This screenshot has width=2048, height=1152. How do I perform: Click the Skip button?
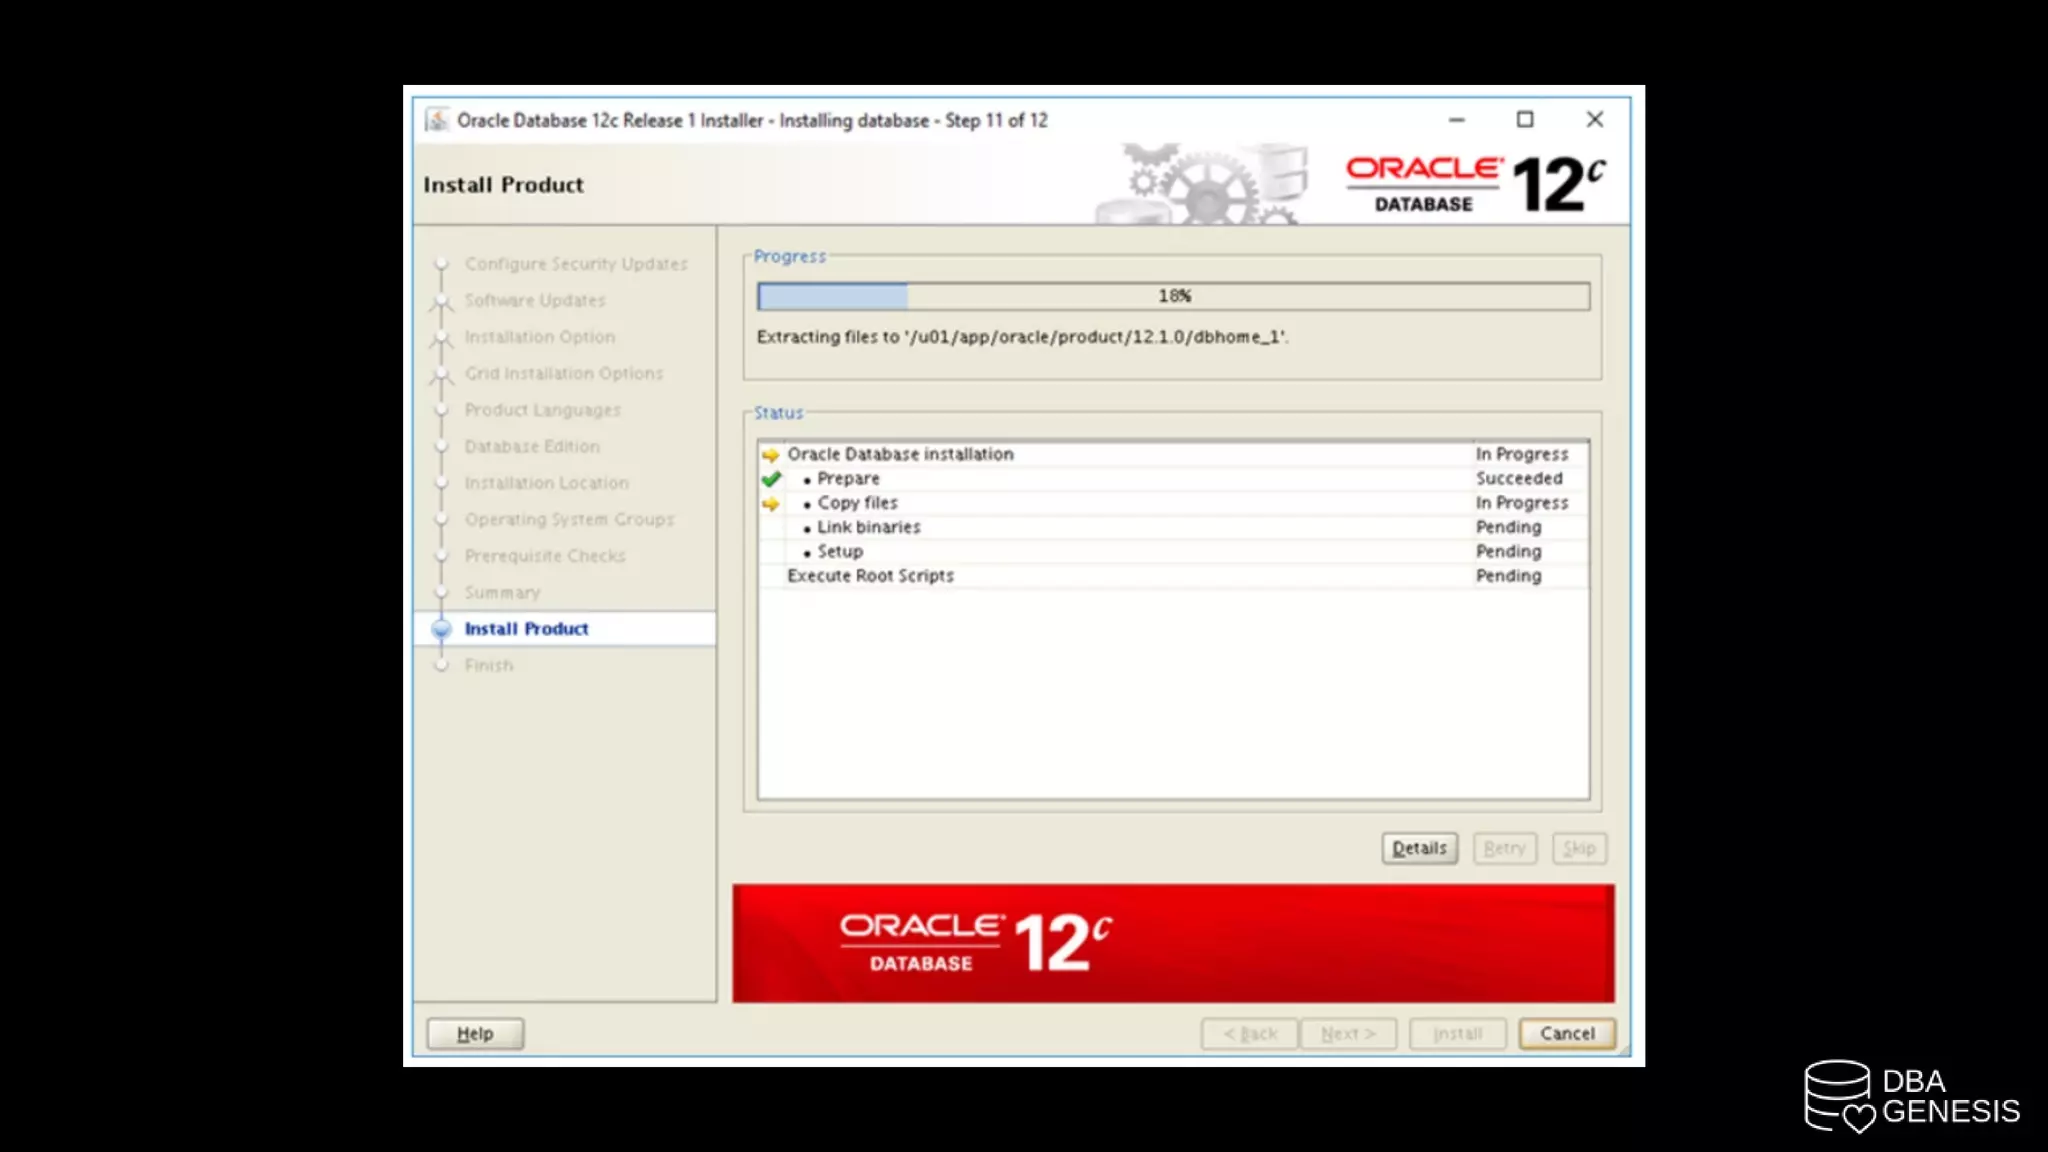pyautogui.click(x=1579, y=848)
